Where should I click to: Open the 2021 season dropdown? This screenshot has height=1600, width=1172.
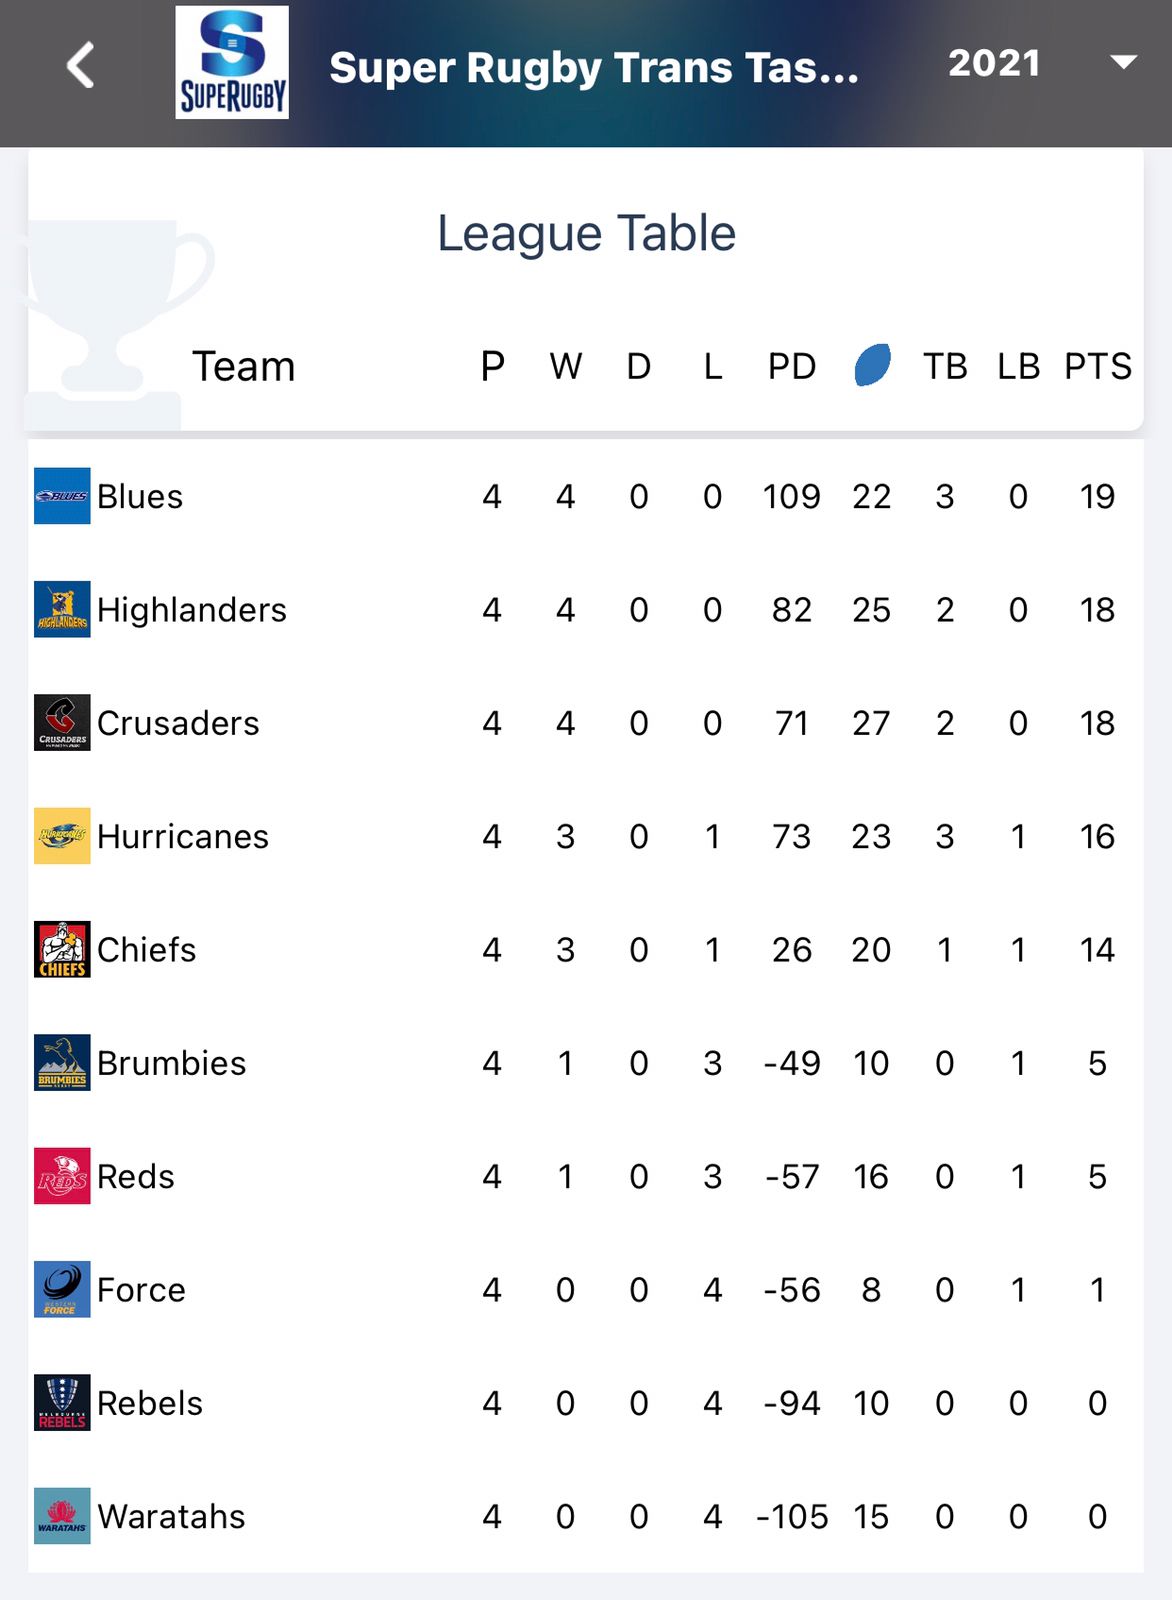coord(994,63)
